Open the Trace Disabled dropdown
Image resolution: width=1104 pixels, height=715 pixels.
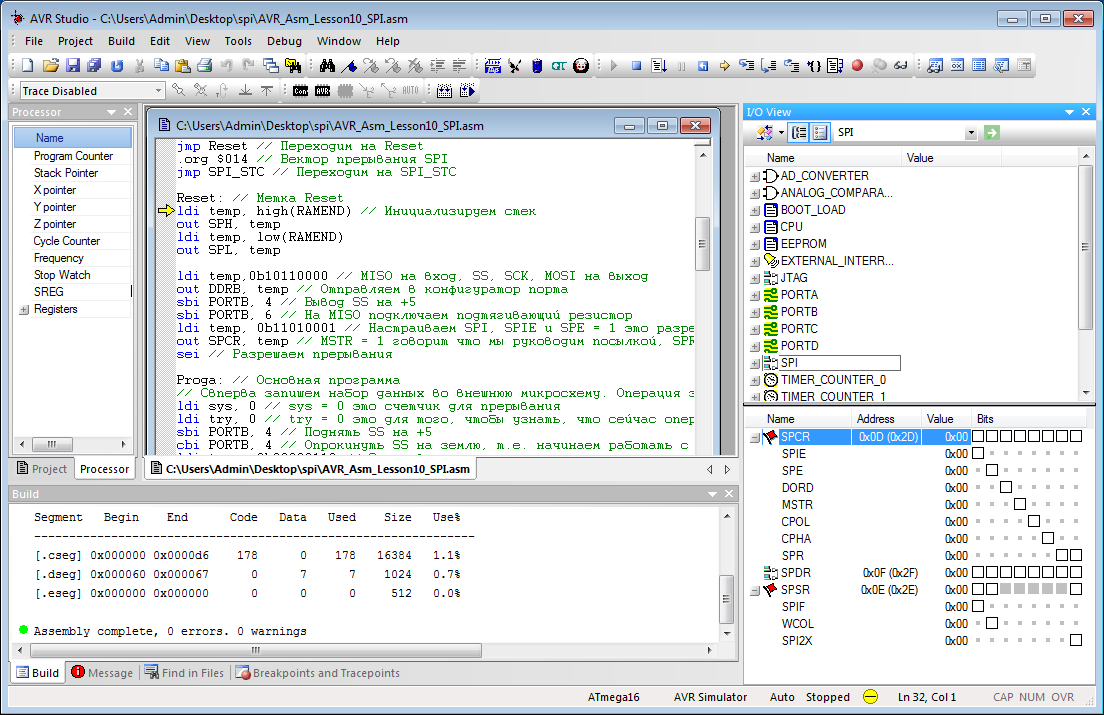pyautogui.click(x=159, y=91)
